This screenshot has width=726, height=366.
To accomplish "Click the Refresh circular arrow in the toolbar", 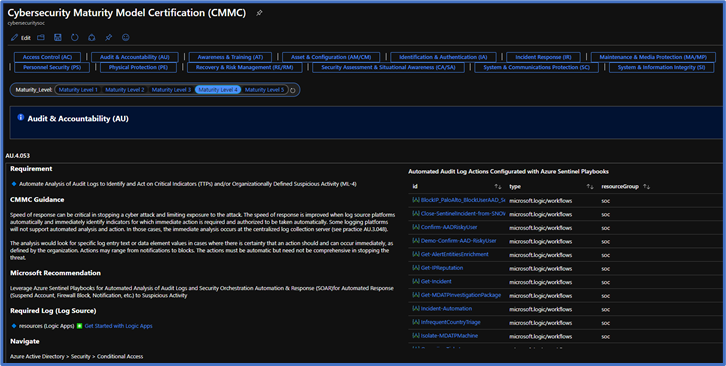I will [x=75, y=38].
